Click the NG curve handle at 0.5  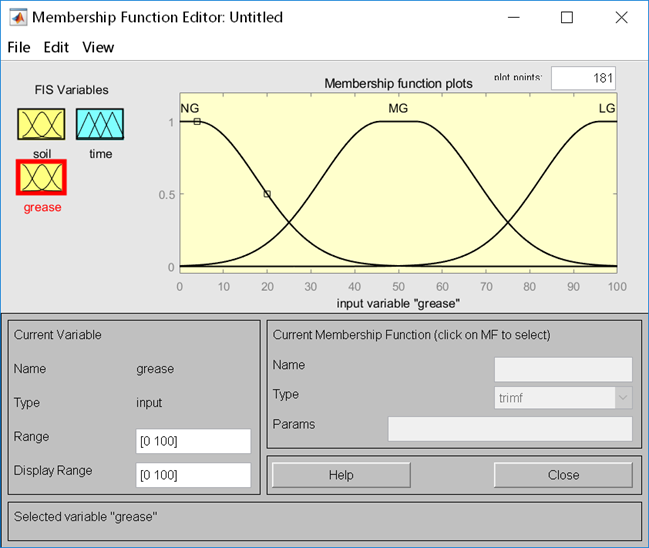[x=267, y=194]
